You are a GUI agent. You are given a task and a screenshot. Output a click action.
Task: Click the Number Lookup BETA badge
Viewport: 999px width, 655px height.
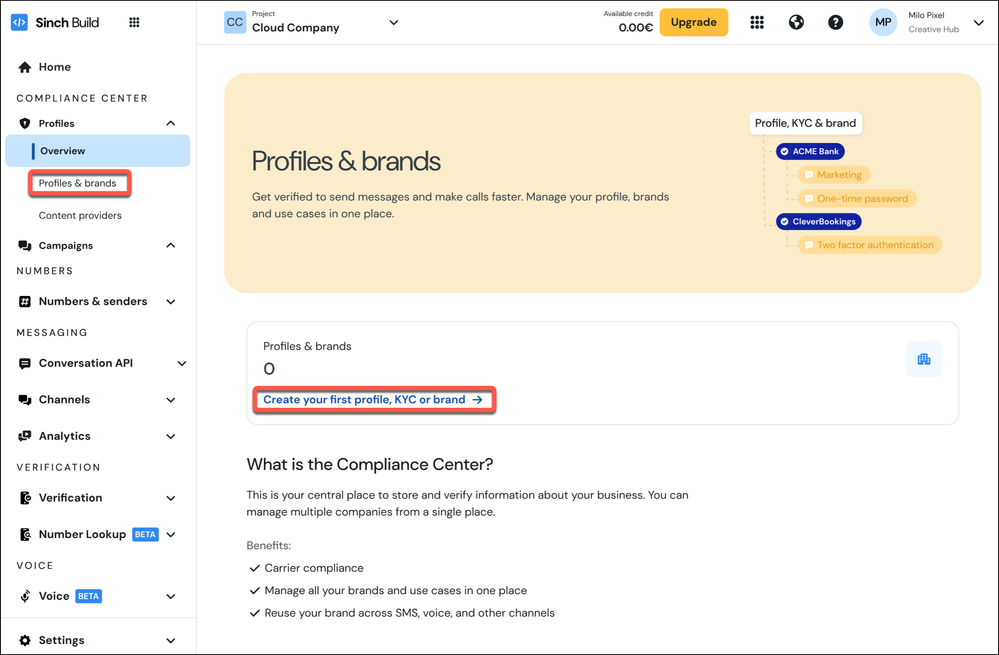[x=145, y=534]
